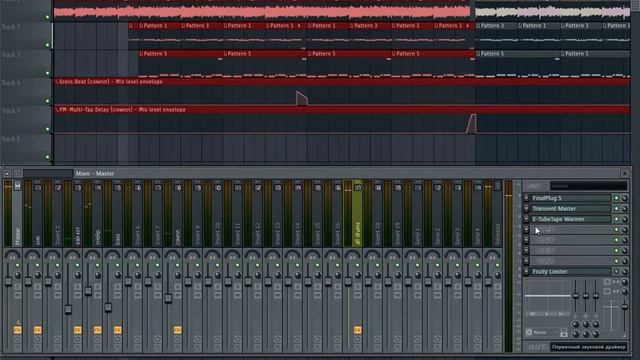Open the OUT audio driver output selector
Image resolution: width=640 pixels, height=360 pixels.
tap(589, 347)
